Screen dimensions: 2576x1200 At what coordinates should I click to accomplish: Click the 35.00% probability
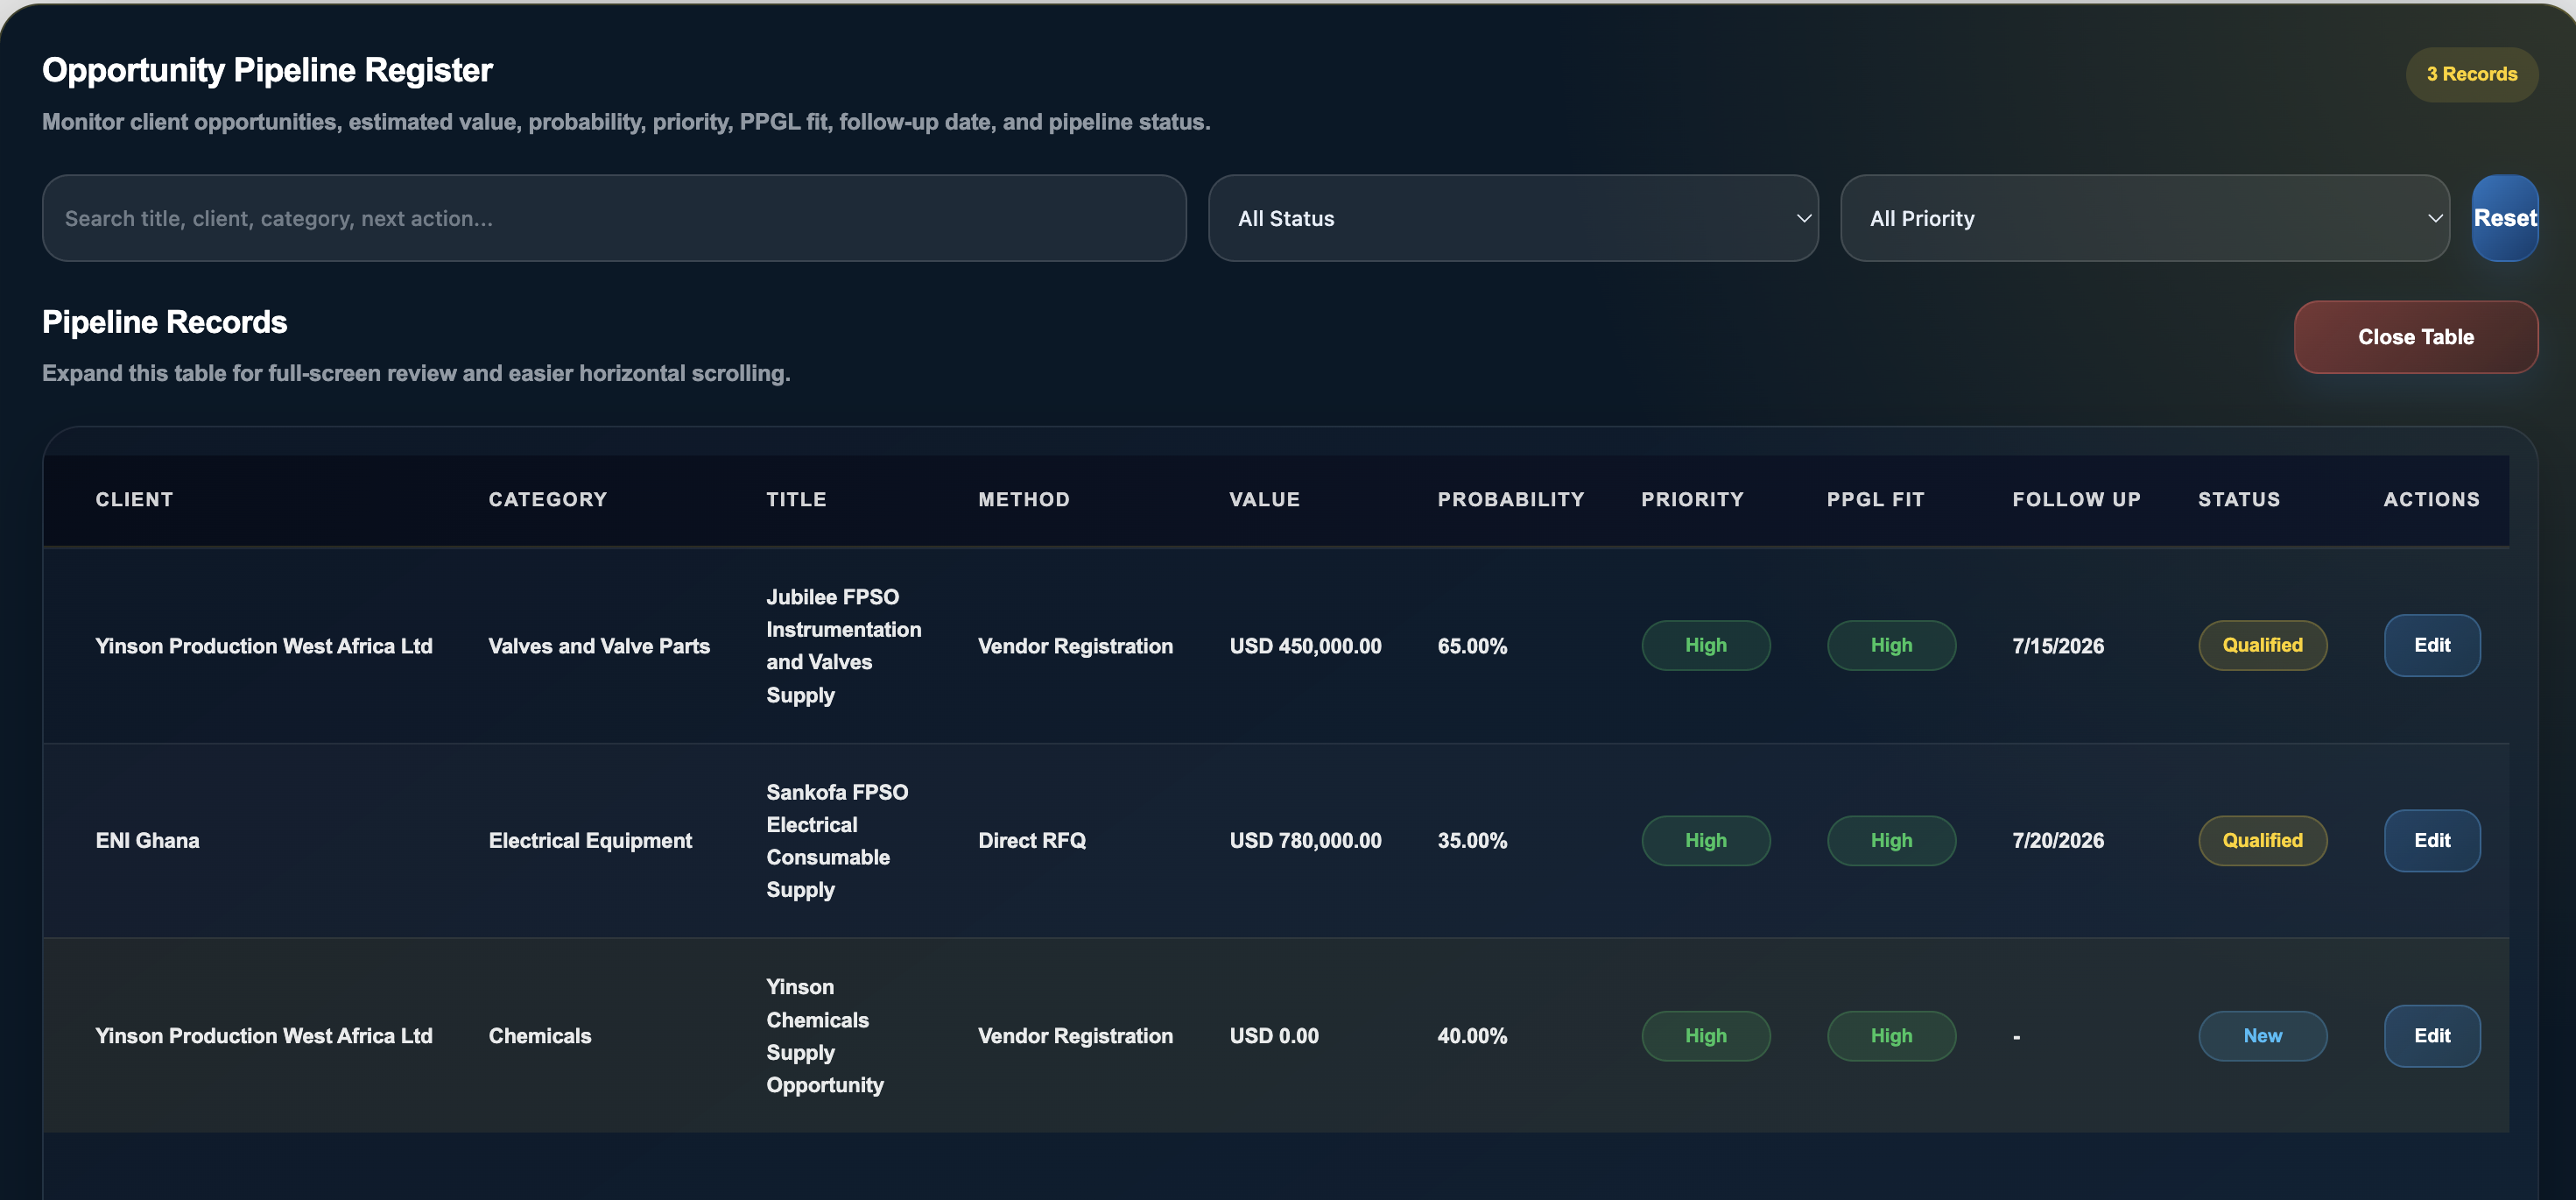(x=1472, y=840)
